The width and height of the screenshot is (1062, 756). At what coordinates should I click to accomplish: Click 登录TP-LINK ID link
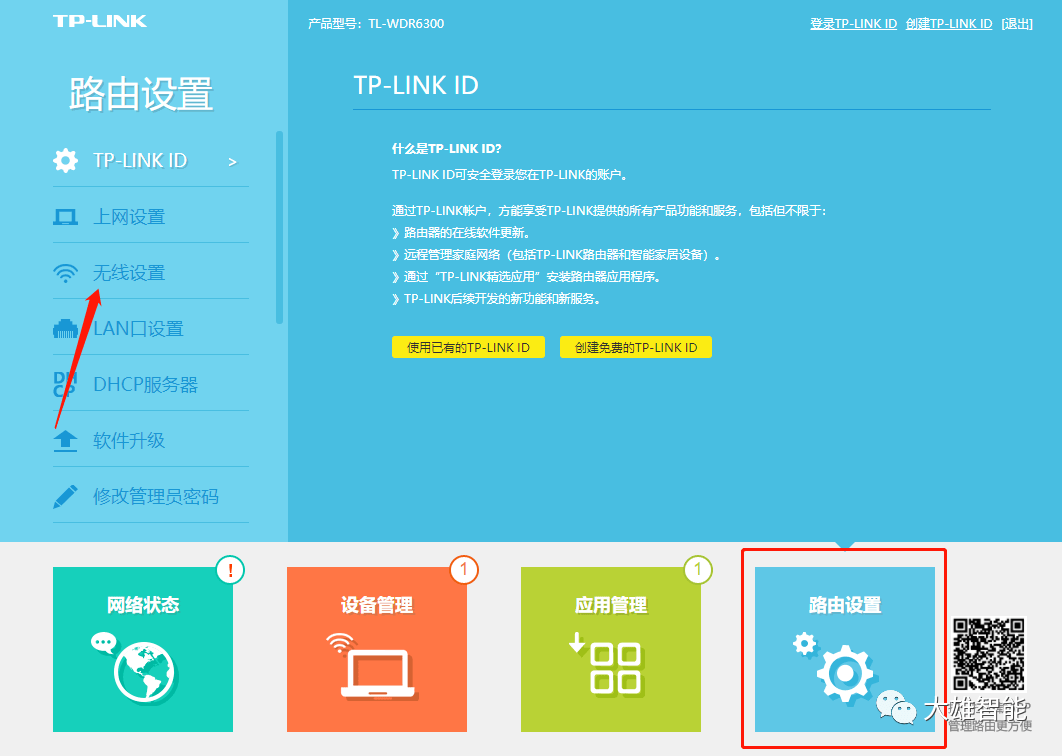pos(853,24)
